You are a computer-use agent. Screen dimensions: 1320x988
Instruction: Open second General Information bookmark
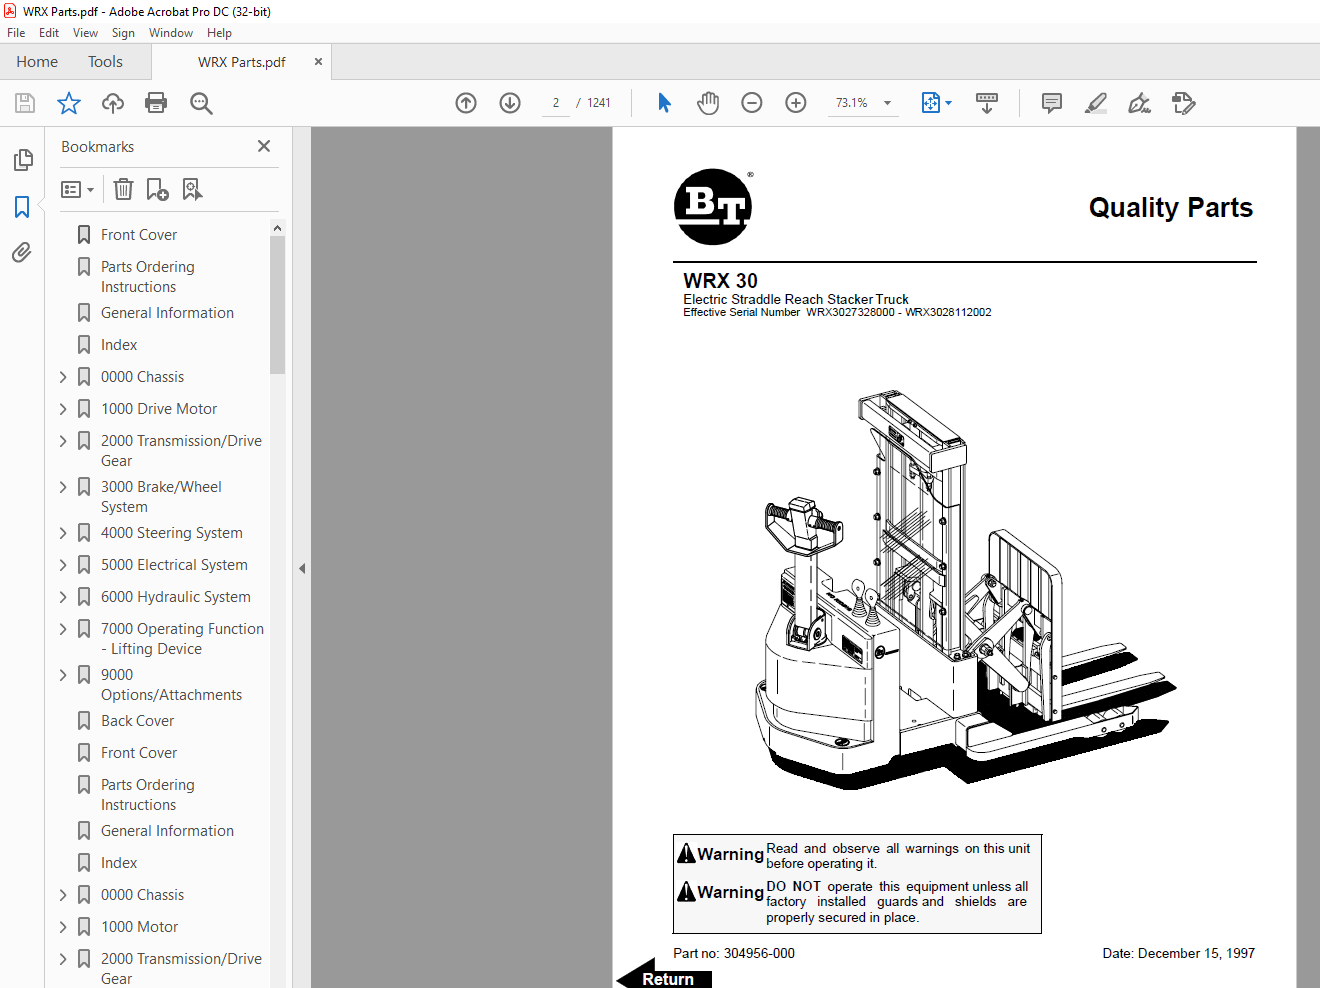(x=167, y=831)
